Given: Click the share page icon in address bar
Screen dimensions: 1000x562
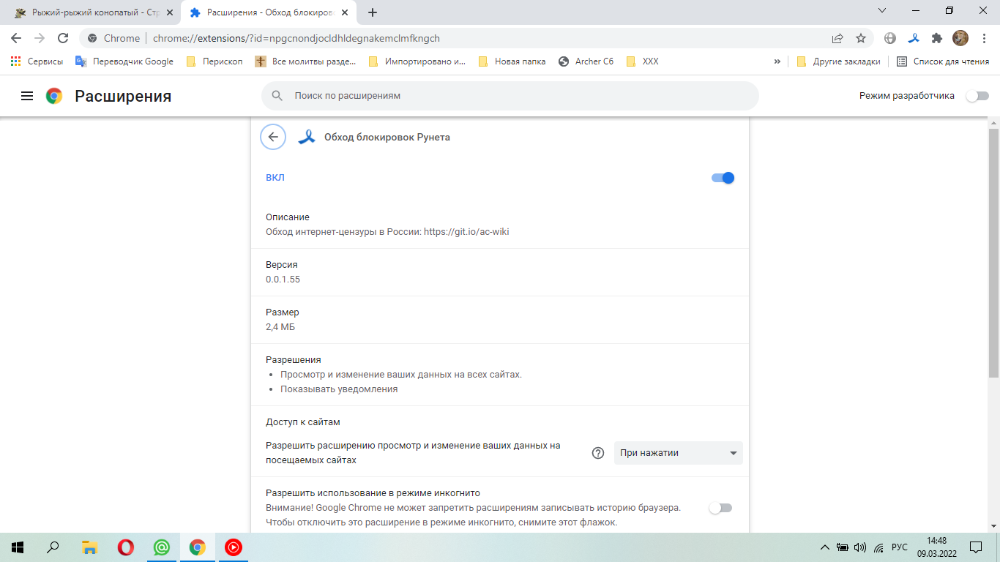Looking at the screenshot, I should [837, 38].
